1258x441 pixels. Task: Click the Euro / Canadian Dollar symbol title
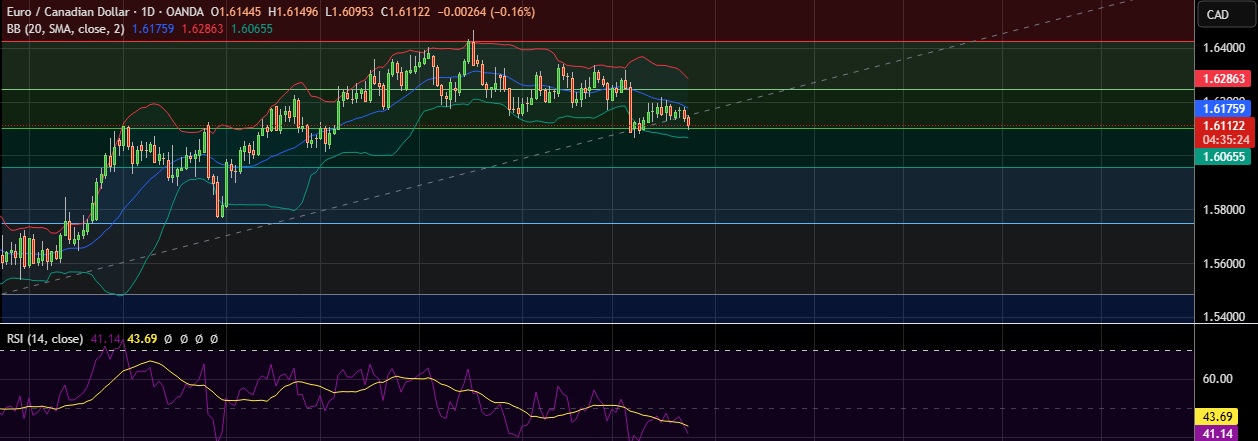click(x=69, y=12)
